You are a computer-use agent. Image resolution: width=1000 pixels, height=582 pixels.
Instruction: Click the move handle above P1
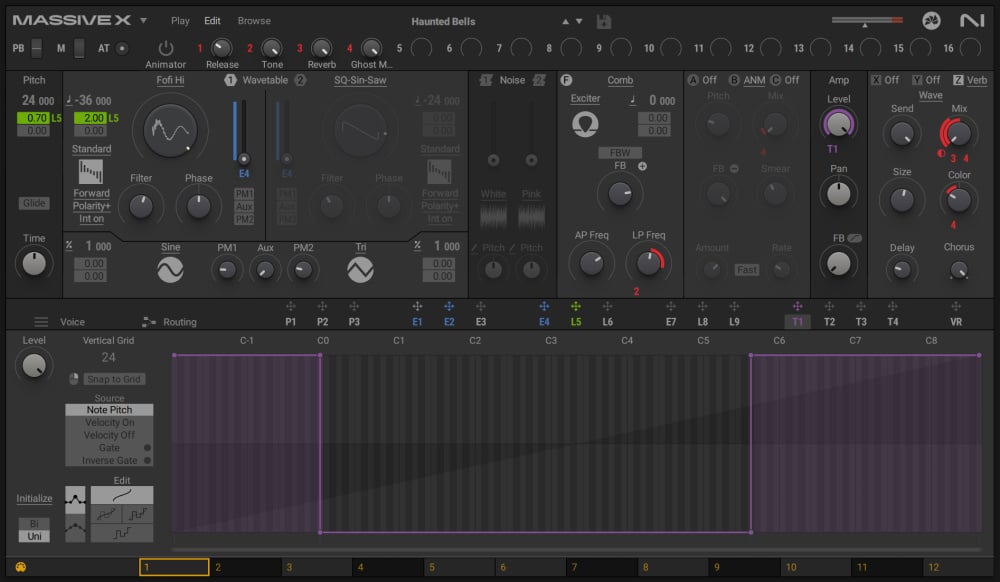coord(290,307)
